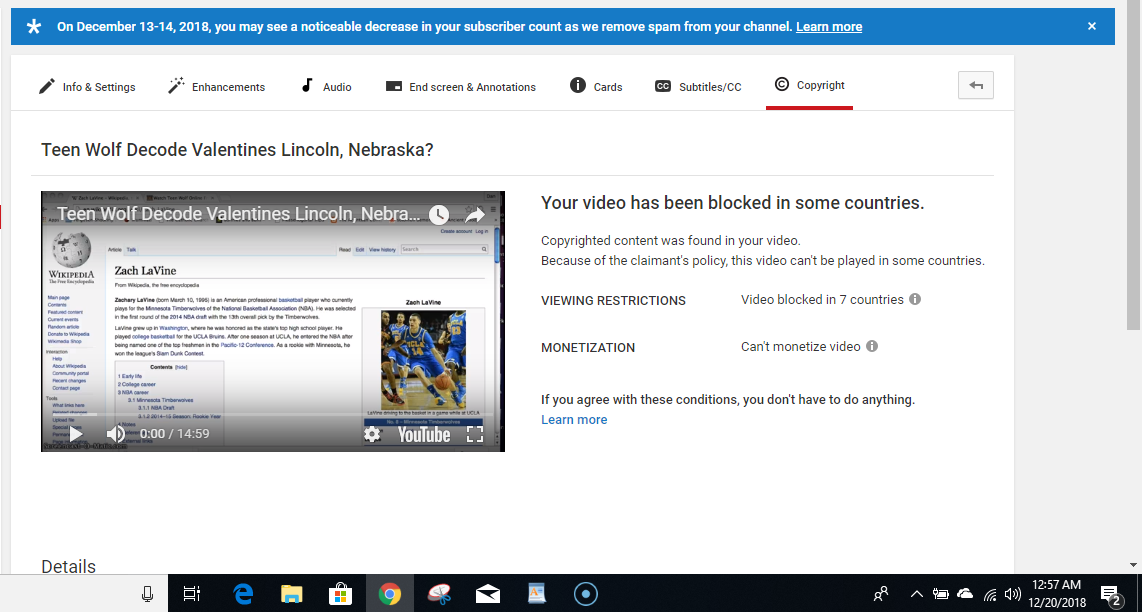Viewport: 1142px width, 612px height.
Task: Click the back arrow button
Action: [x=976, y=85]
